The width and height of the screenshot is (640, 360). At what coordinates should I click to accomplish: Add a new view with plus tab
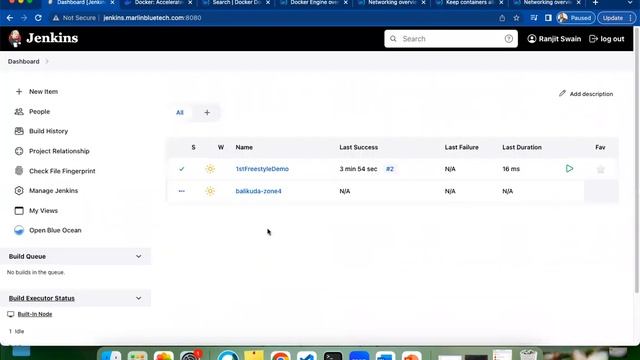pos(207,113)
